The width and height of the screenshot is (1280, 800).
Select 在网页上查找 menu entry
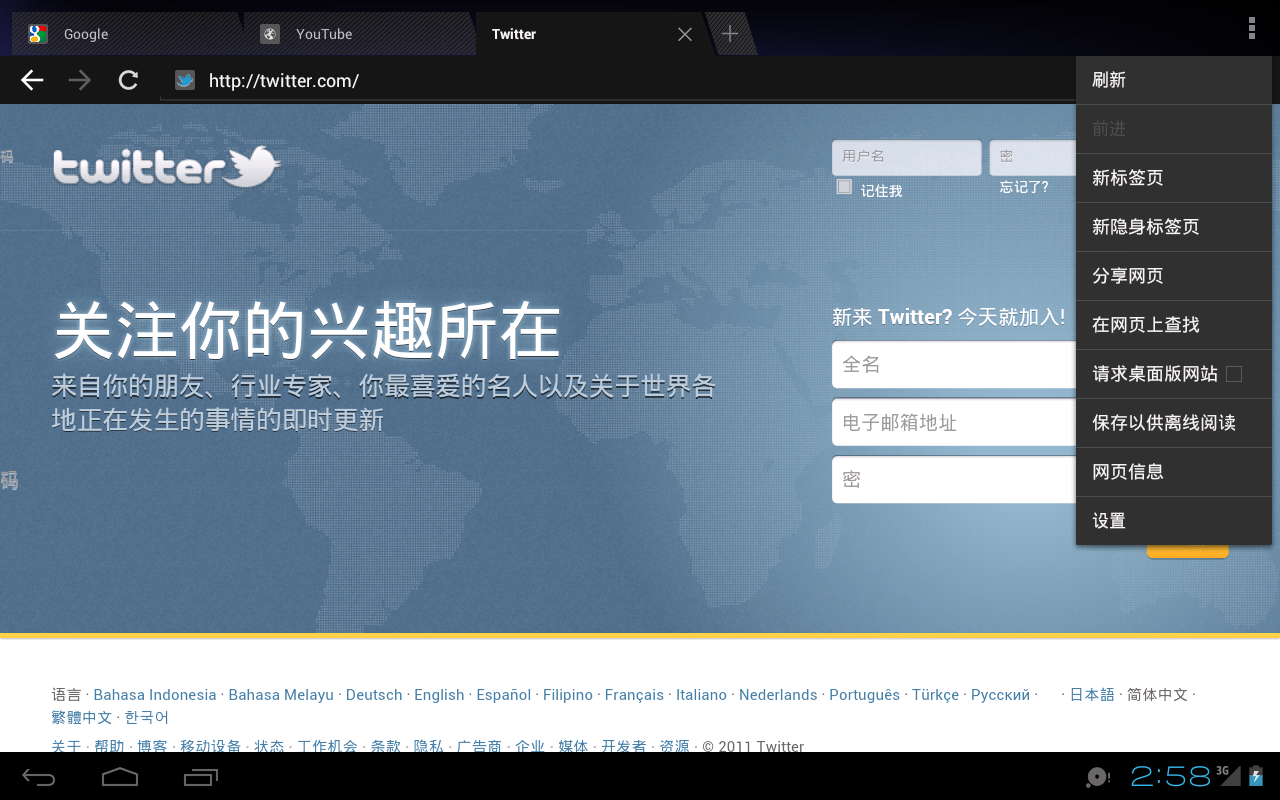coord(1174,325)
